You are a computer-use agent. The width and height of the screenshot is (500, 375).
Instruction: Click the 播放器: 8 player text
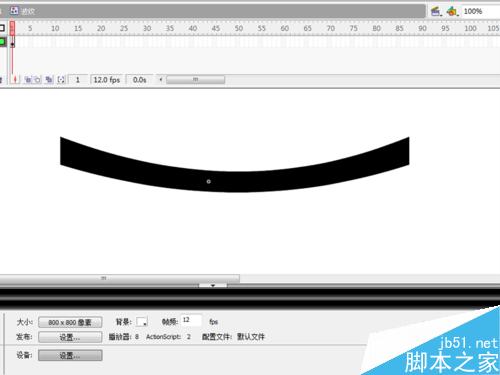124,337
